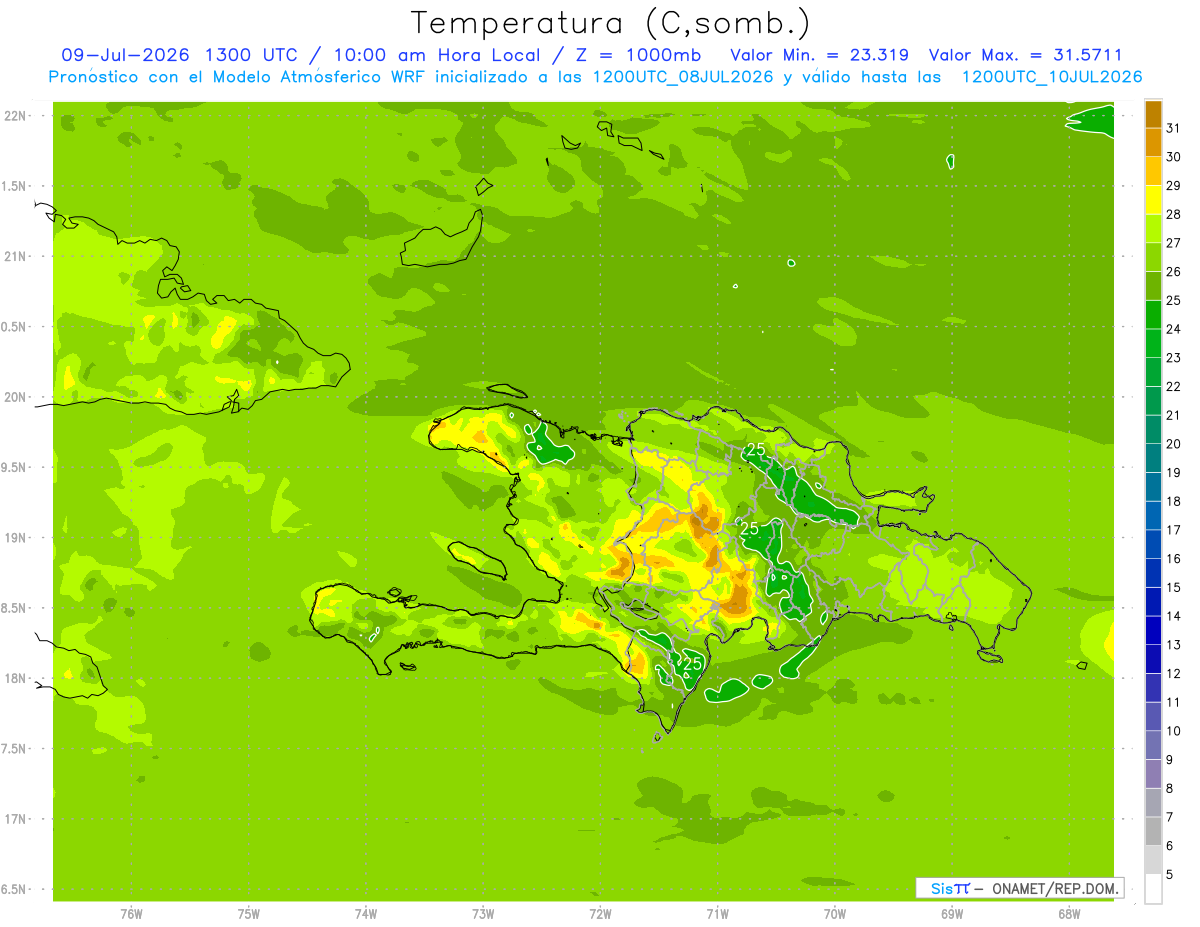
Task: Pick the orange swatch between 30 and 31
Action: point(1153,143)
